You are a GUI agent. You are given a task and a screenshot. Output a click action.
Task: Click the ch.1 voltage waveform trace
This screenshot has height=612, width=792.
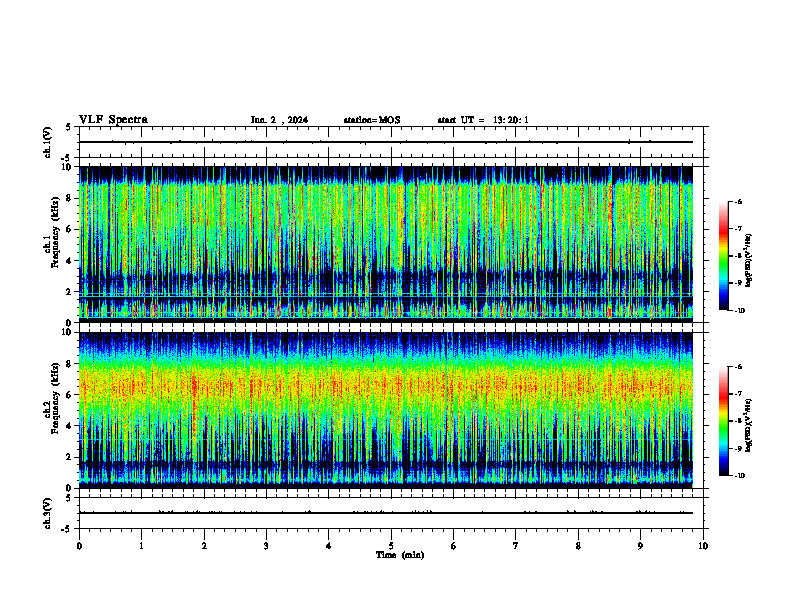coord(386,142)
